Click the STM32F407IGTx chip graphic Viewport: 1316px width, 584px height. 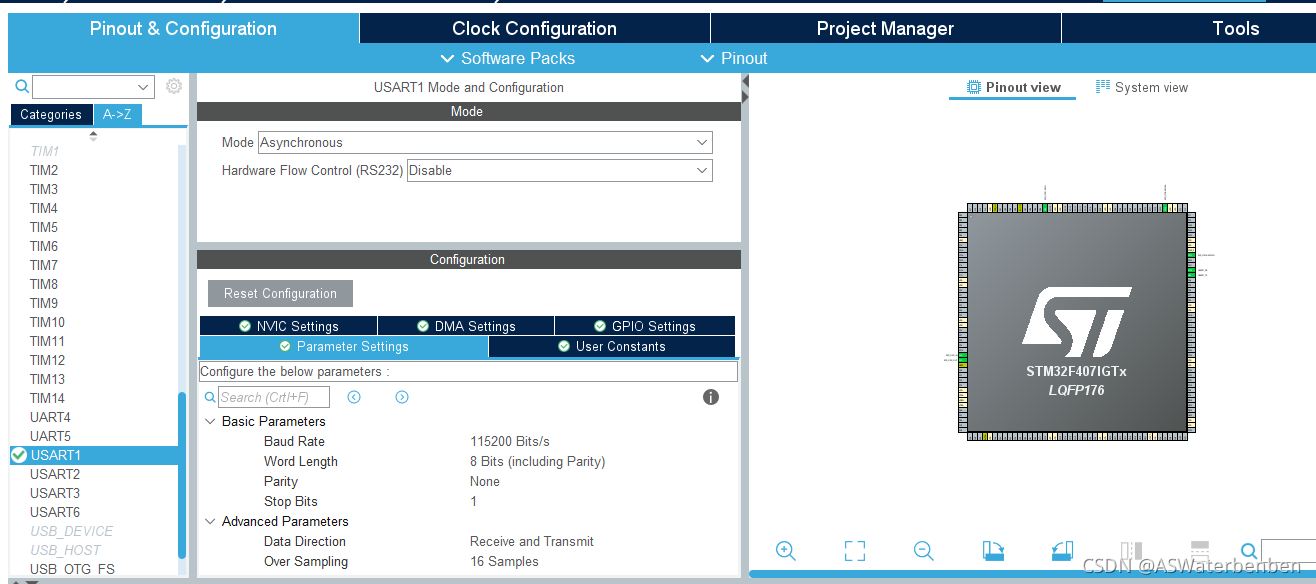click(1076, 320)
